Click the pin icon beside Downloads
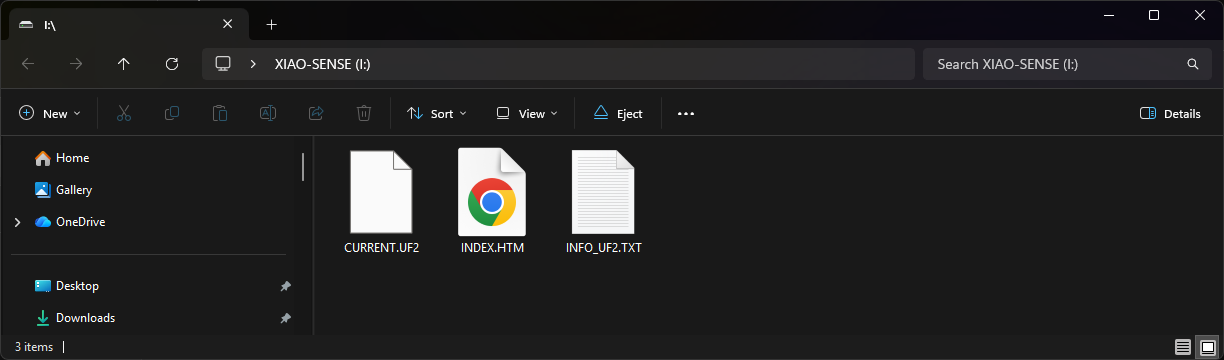1224x360 pixels. click(285, 318)
